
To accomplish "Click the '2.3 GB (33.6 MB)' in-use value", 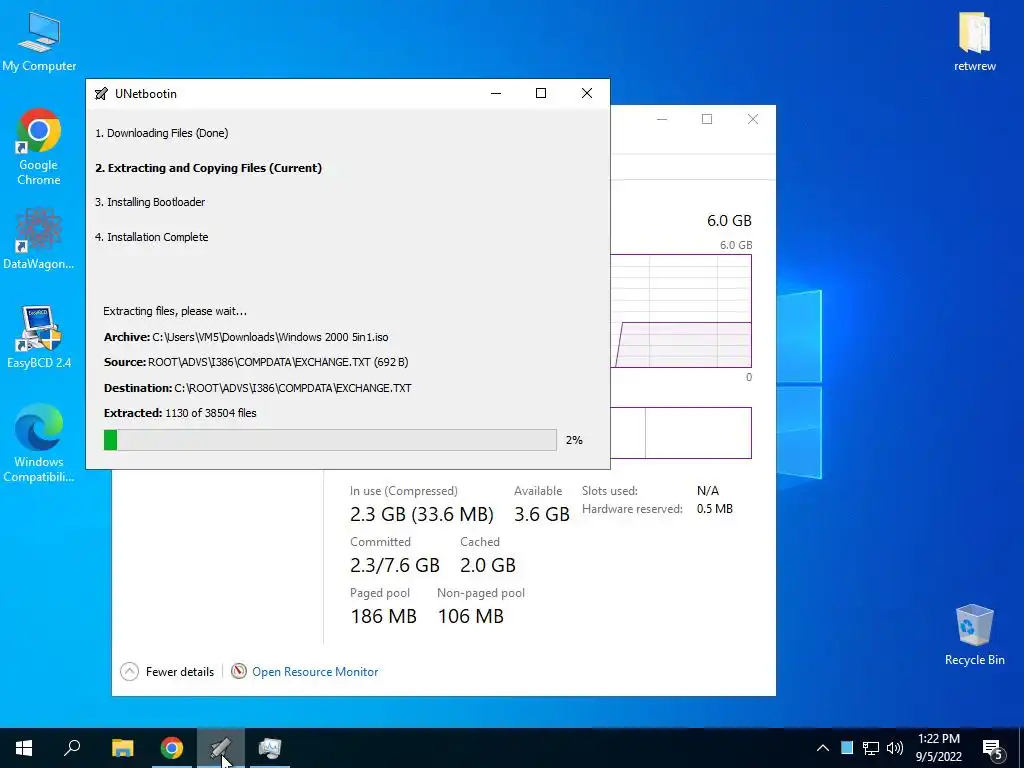I will (422, 515).
